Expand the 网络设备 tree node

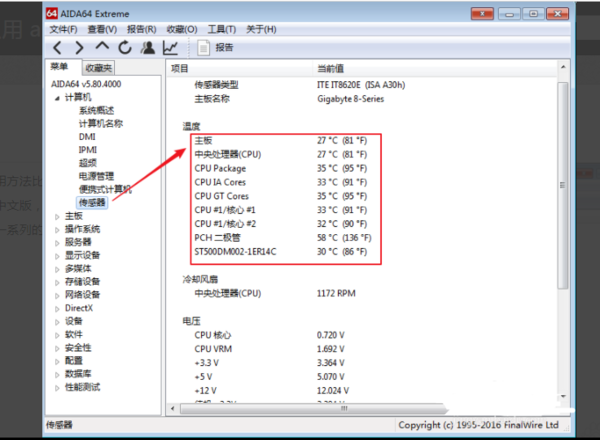click(x=57, y=295)
